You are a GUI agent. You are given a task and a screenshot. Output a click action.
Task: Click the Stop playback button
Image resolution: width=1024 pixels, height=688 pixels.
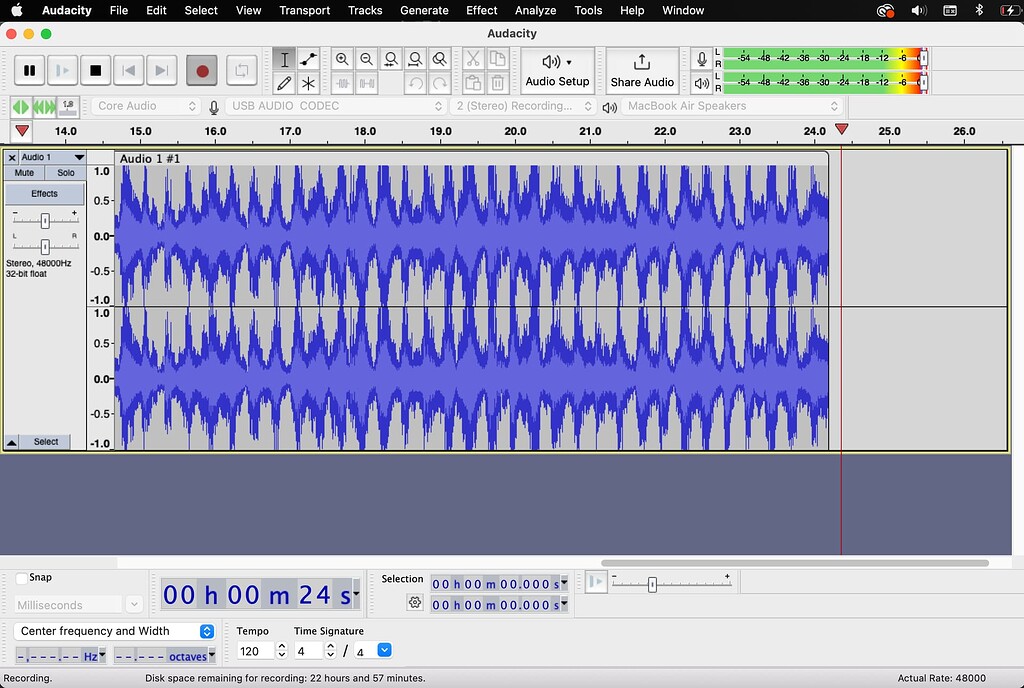[95, 70]
